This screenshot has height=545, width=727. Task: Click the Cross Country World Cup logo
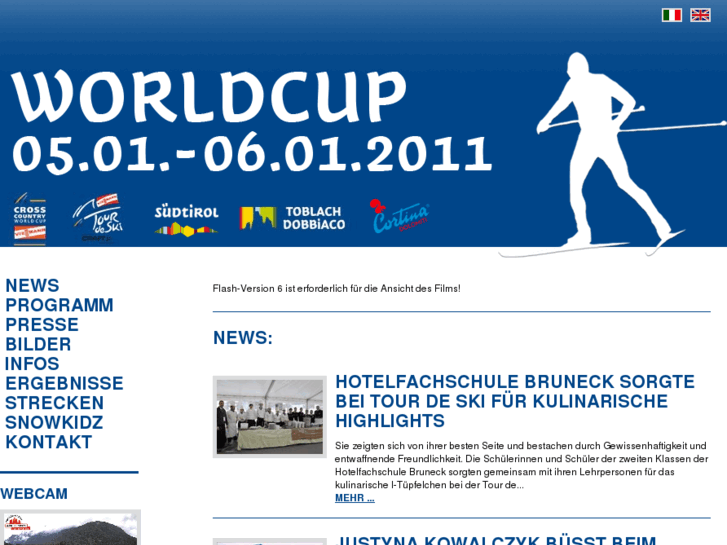[x=30, y=218]
